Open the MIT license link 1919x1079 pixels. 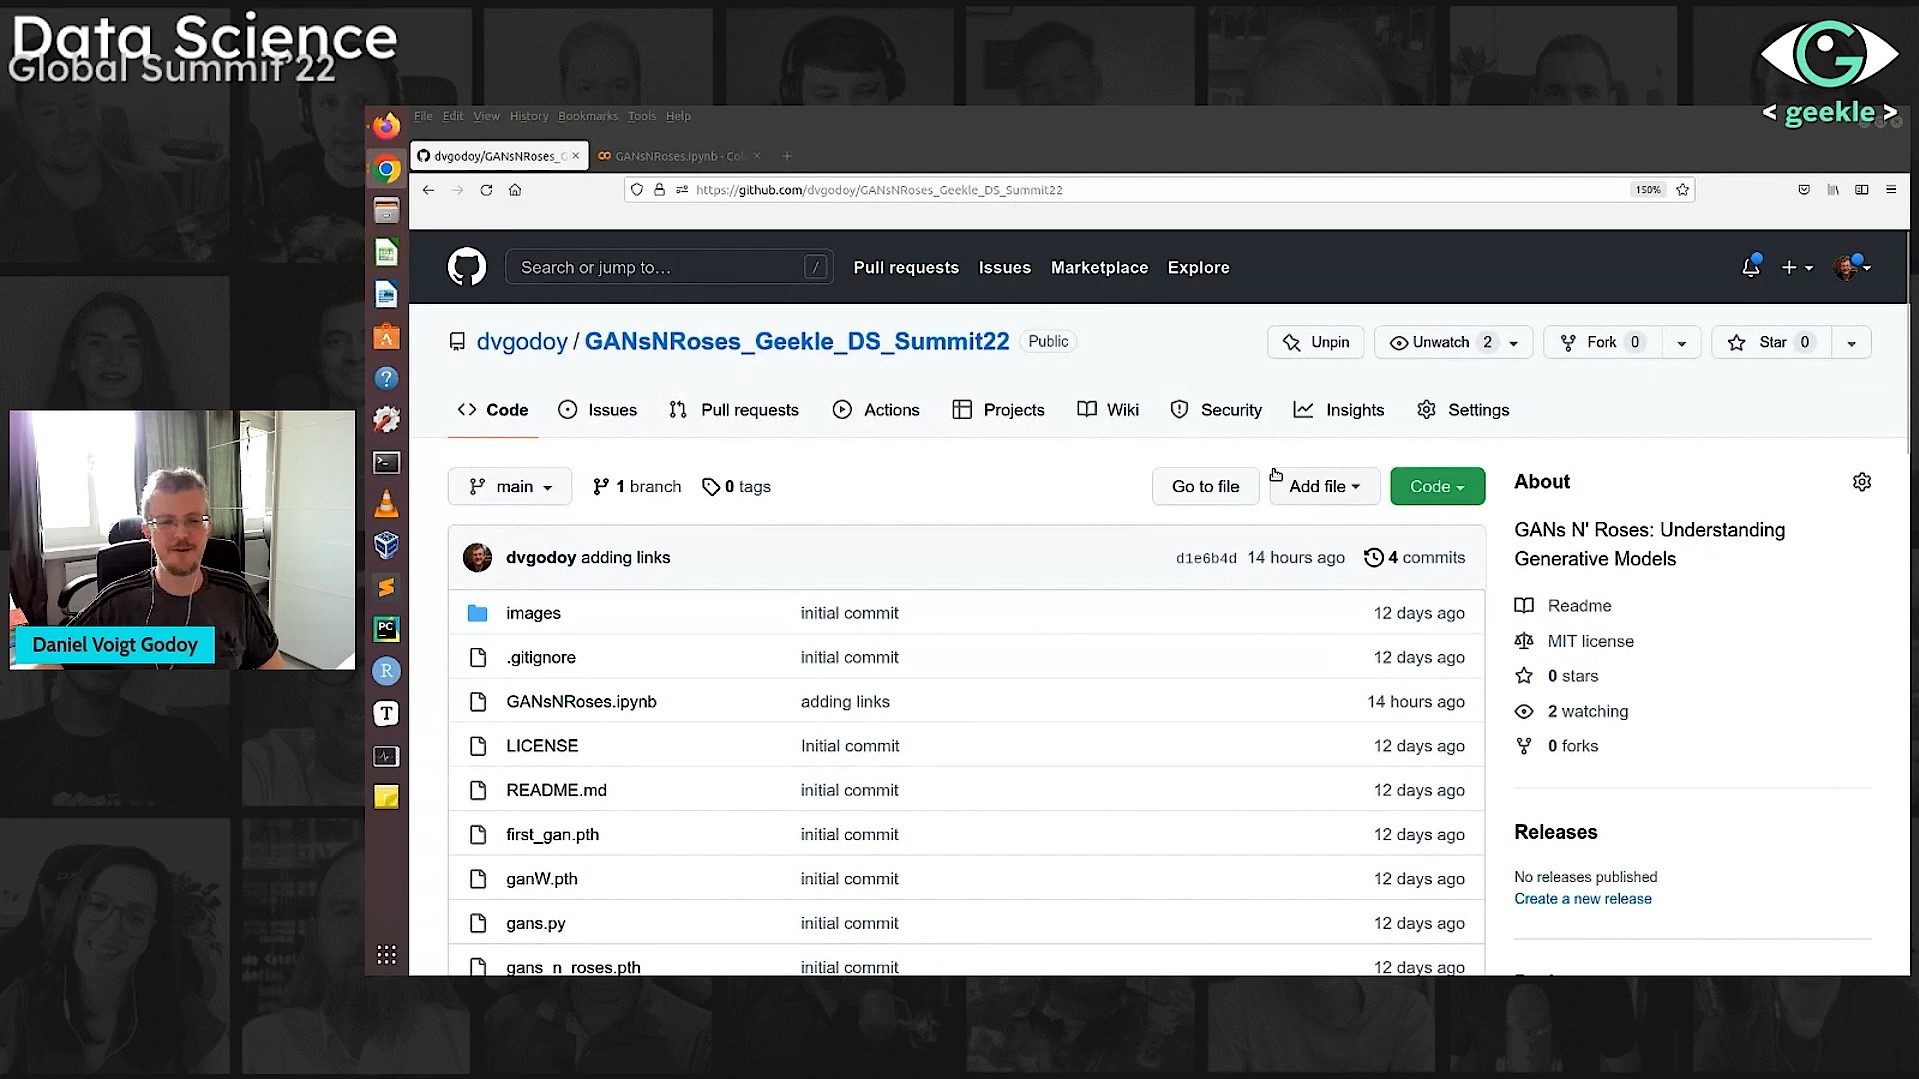(1590, 641)
